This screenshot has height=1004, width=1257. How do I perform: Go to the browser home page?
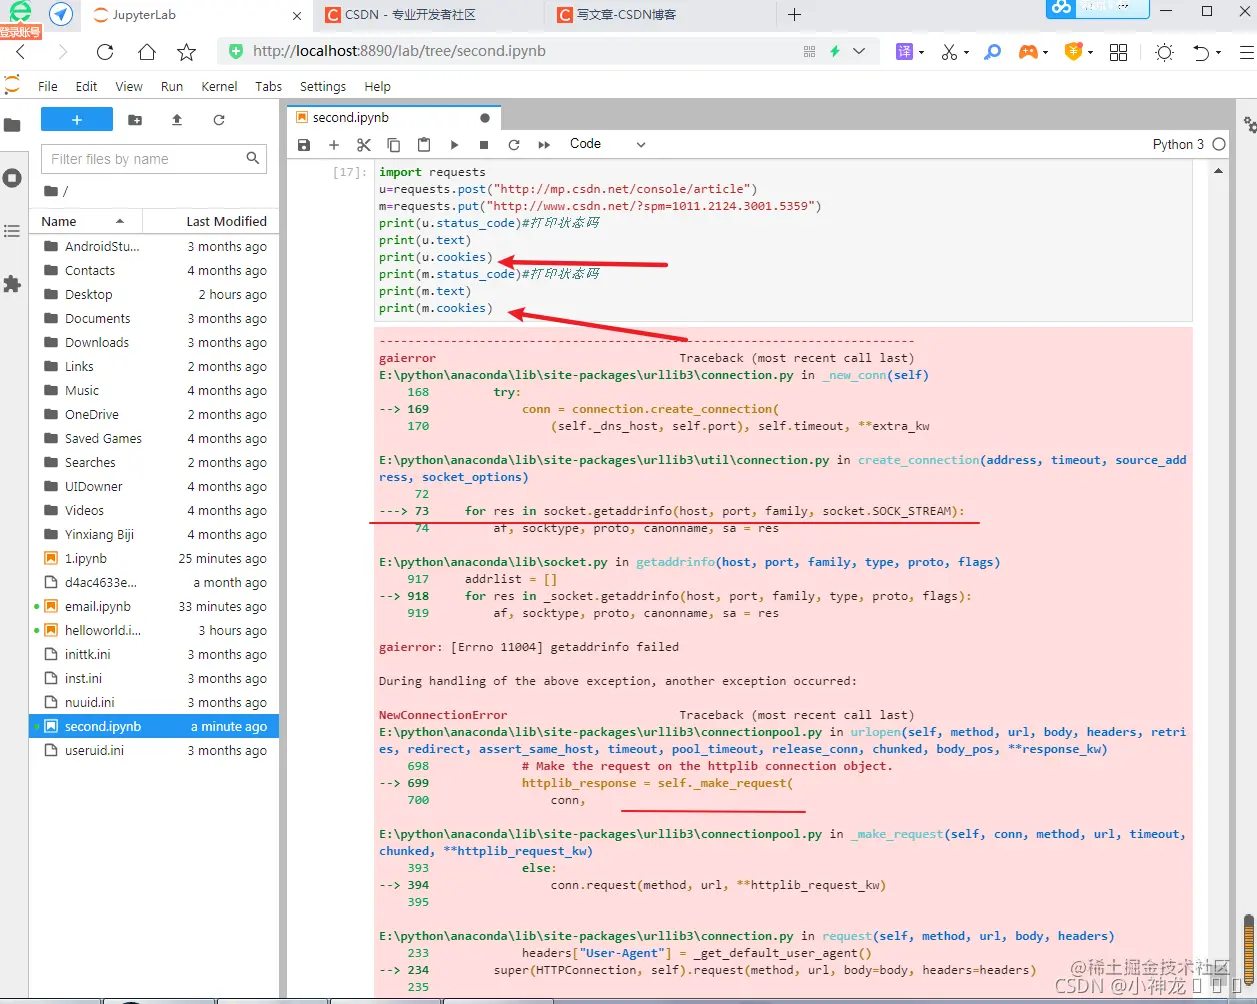click(x=146, y=52)
